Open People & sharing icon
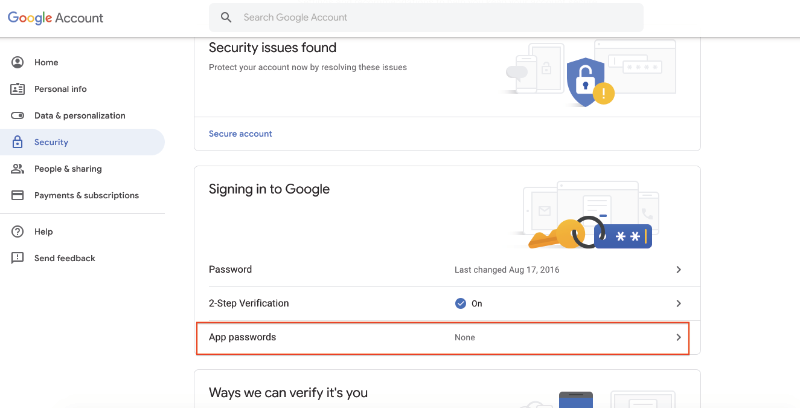The image size is (800, 408). pos(17,169)
